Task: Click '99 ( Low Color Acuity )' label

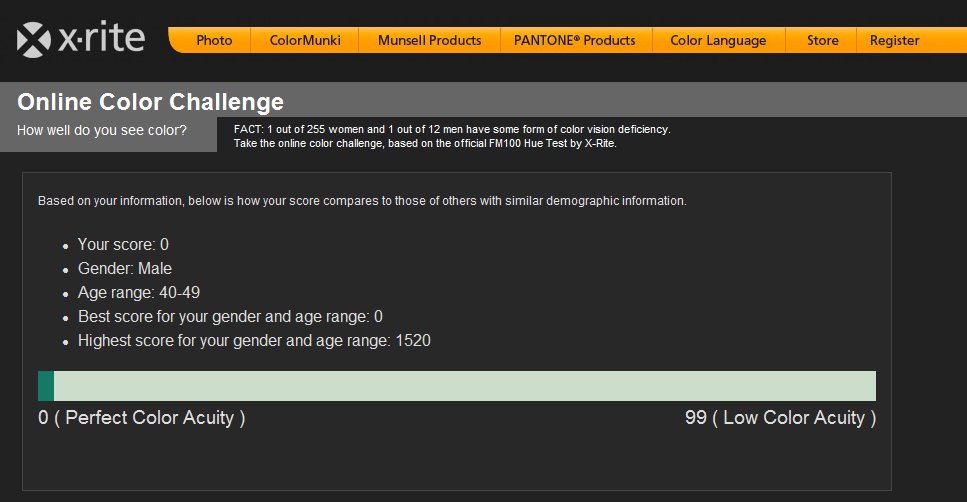Action: (780, 418)
